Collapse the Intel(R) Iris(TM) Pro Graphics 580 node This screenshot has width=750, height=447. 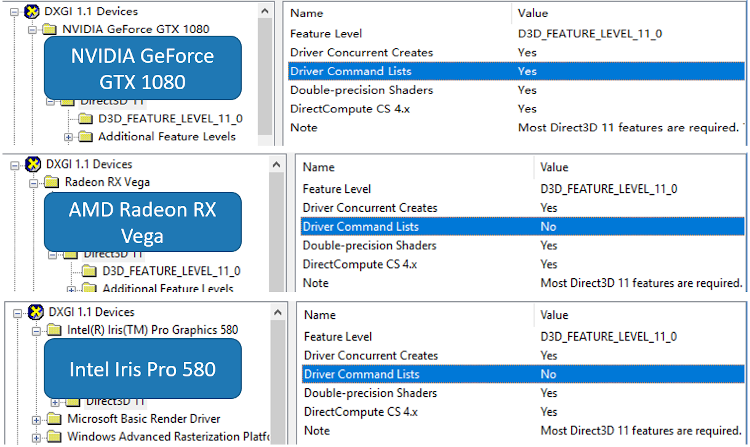click(34, 329)
